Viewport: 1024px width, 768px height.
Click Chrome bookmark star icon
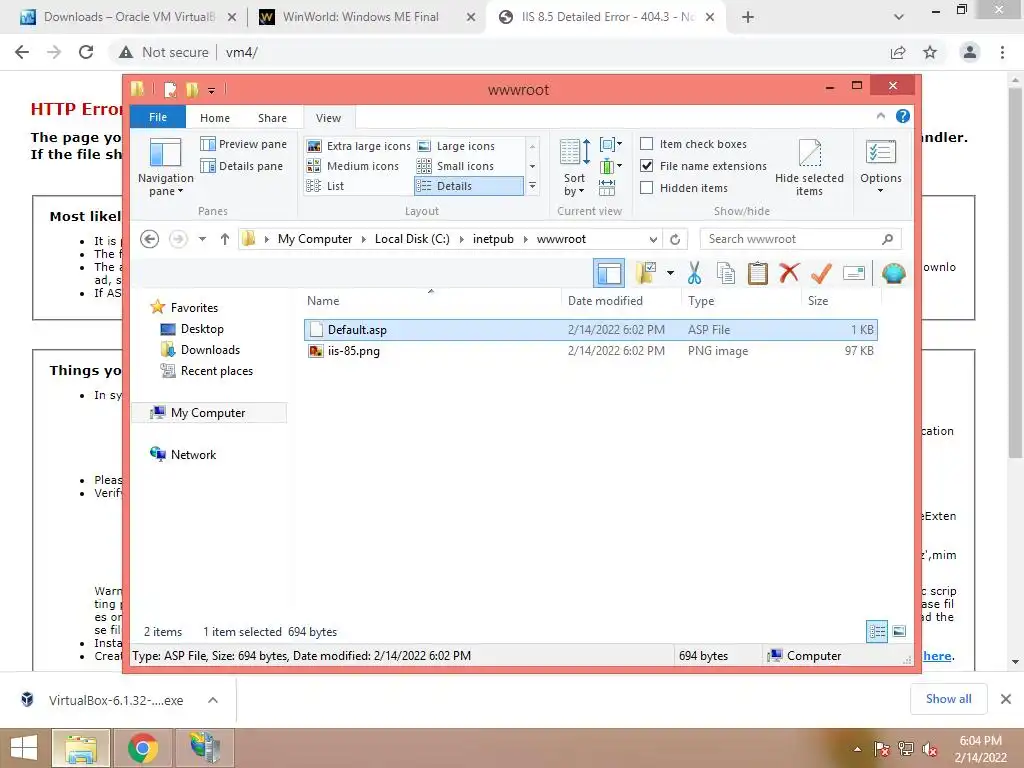click(x=930, y=52)
